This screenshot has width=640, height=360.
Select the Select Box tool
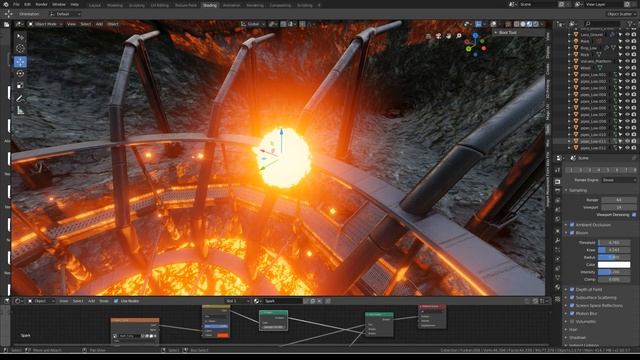(20, 37)
